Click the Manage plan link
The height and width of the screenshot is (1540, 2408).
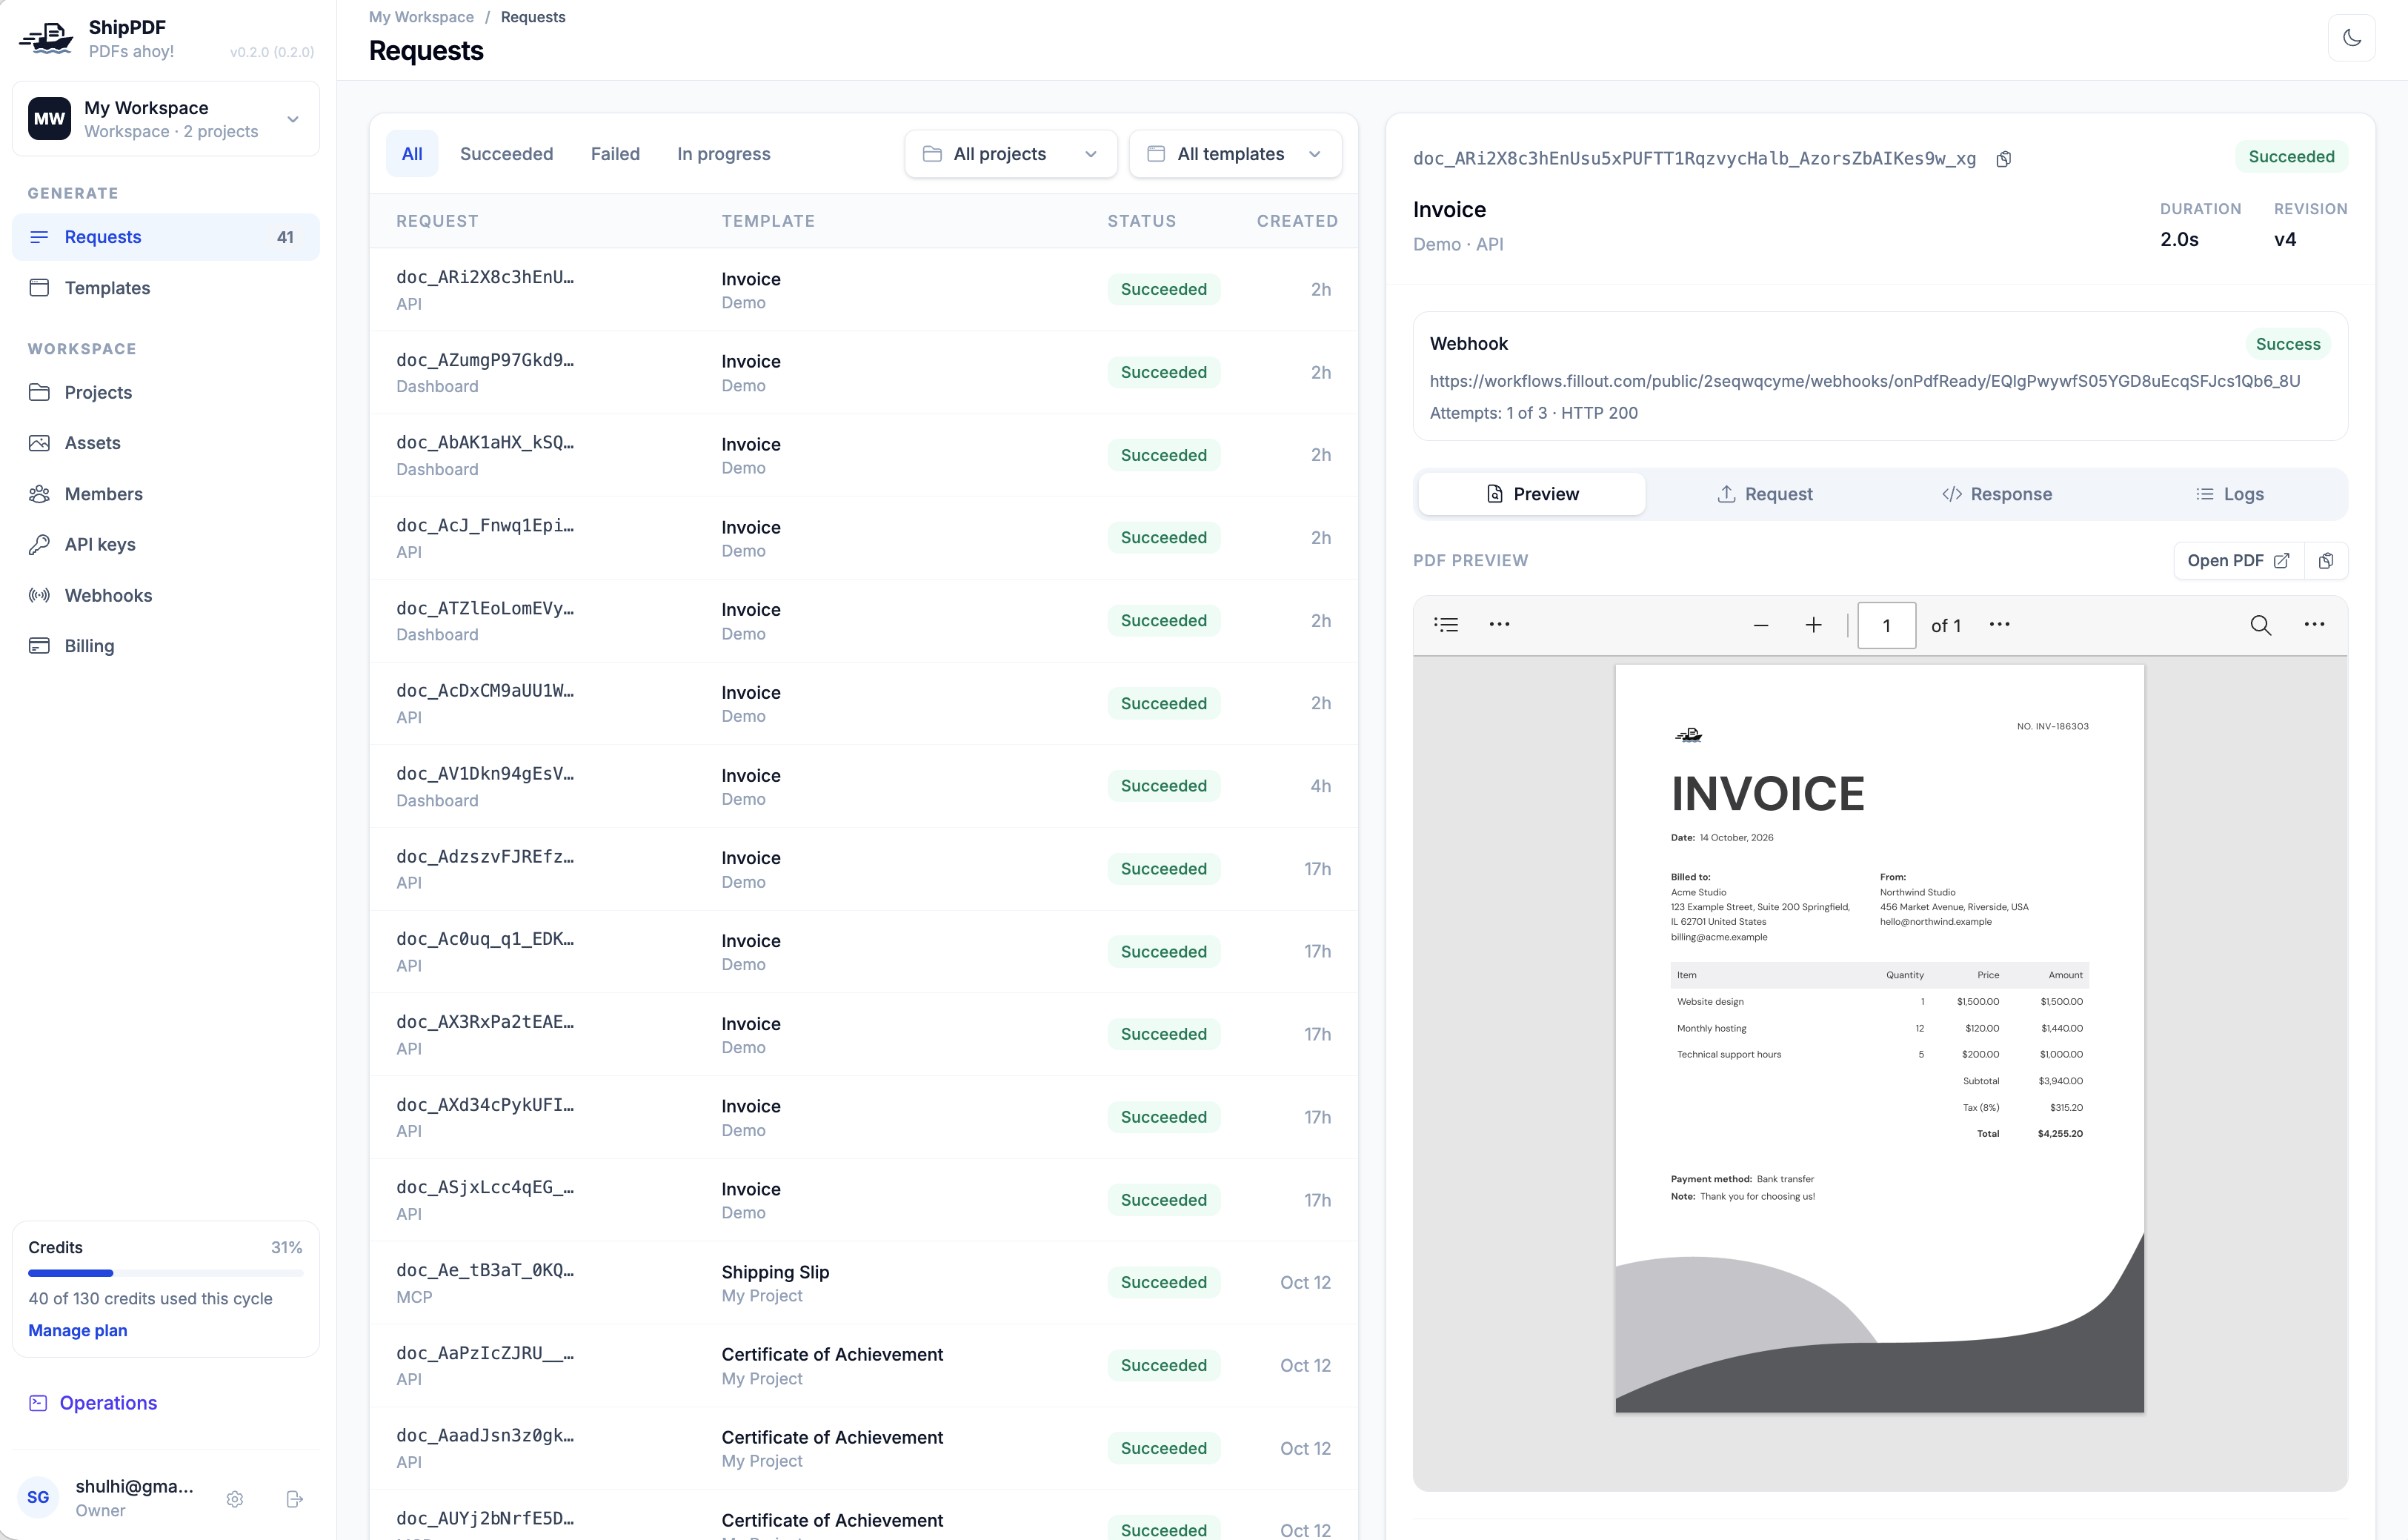78,1331
